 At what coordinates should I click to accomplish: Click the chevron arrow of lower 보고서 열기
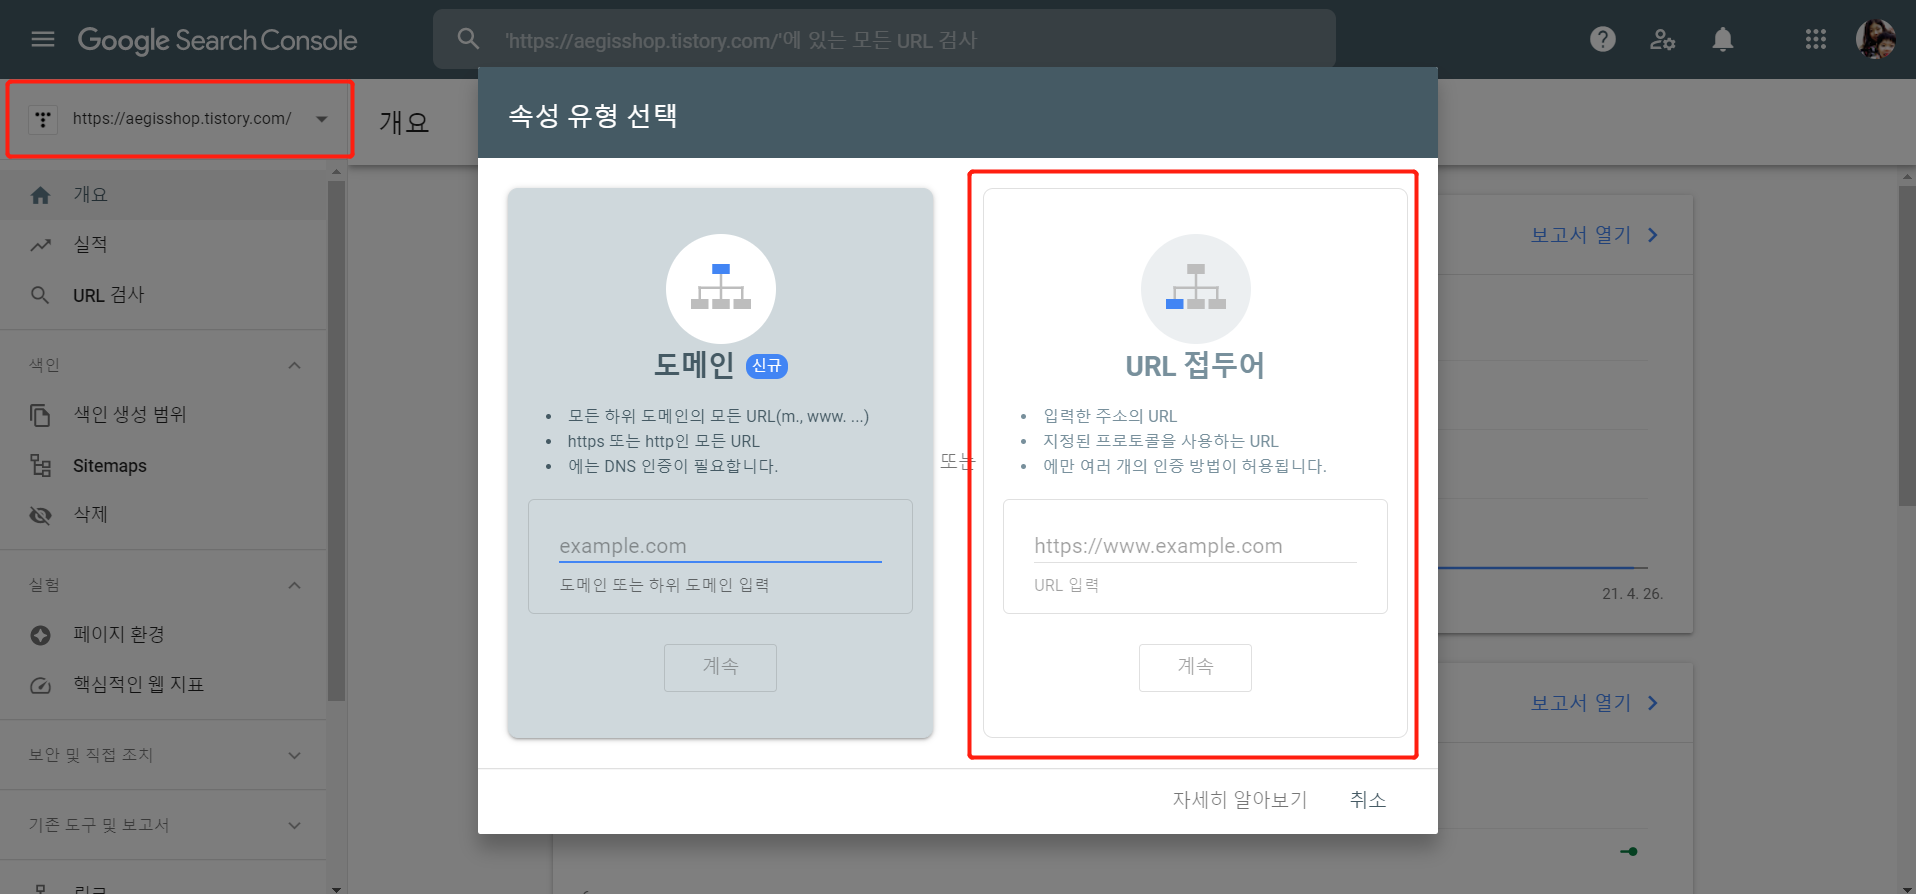[x=1653, y=703]
